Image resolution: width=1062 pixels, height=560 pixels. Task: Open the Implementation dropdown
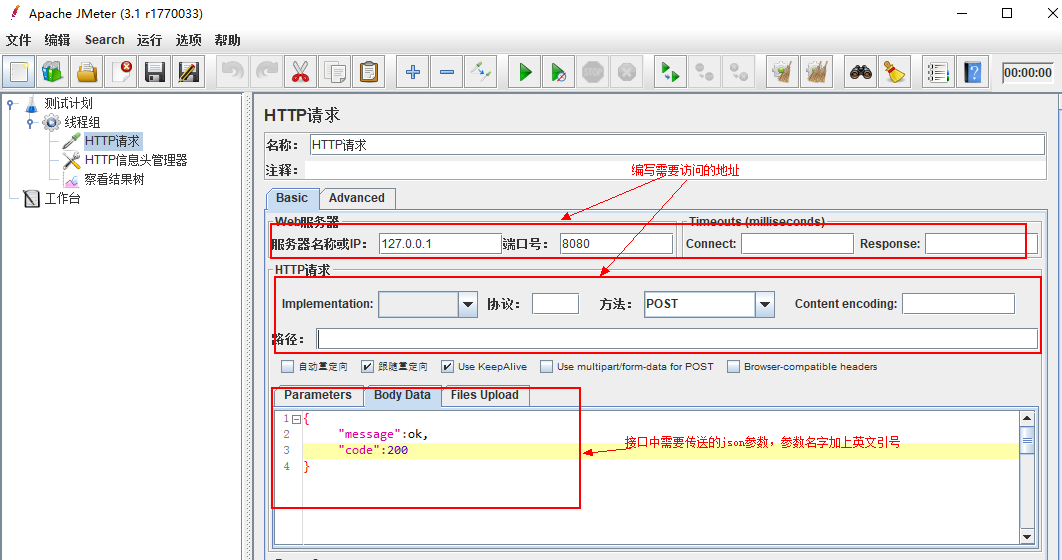pos(467,304)
